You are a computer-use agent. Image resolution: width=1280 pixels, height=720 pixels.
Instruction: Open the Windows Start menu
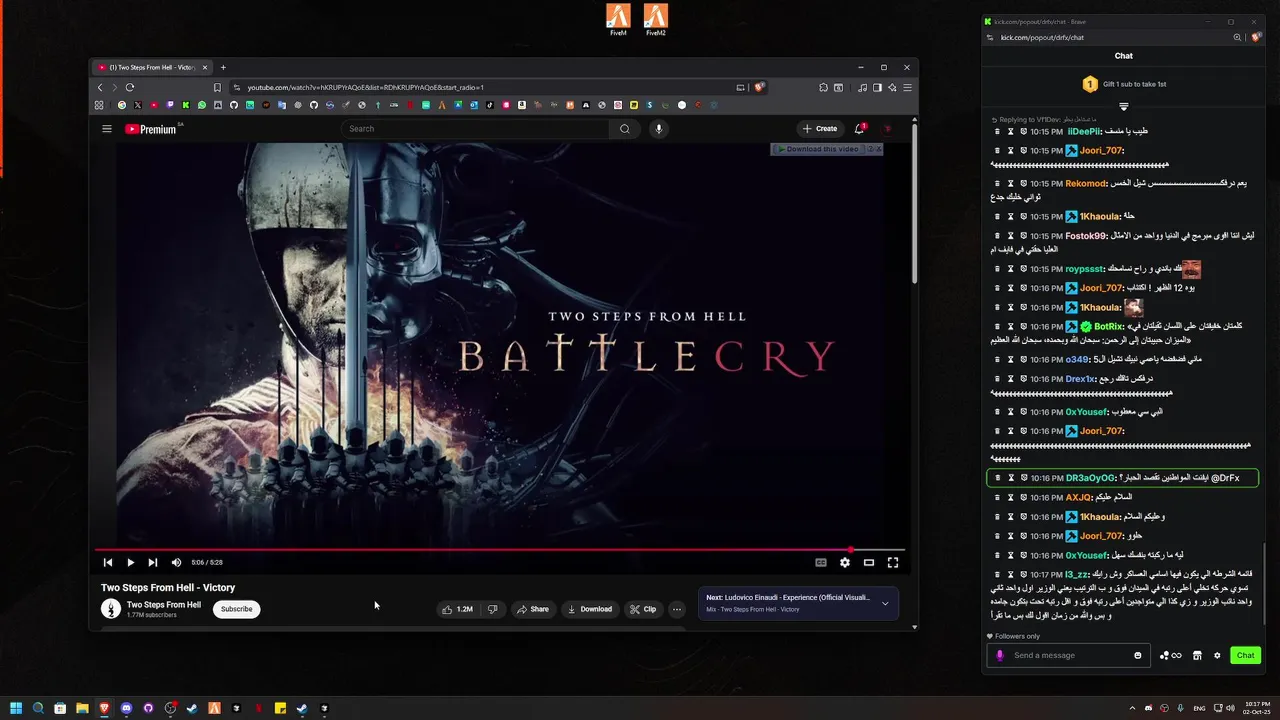point(15,708)
